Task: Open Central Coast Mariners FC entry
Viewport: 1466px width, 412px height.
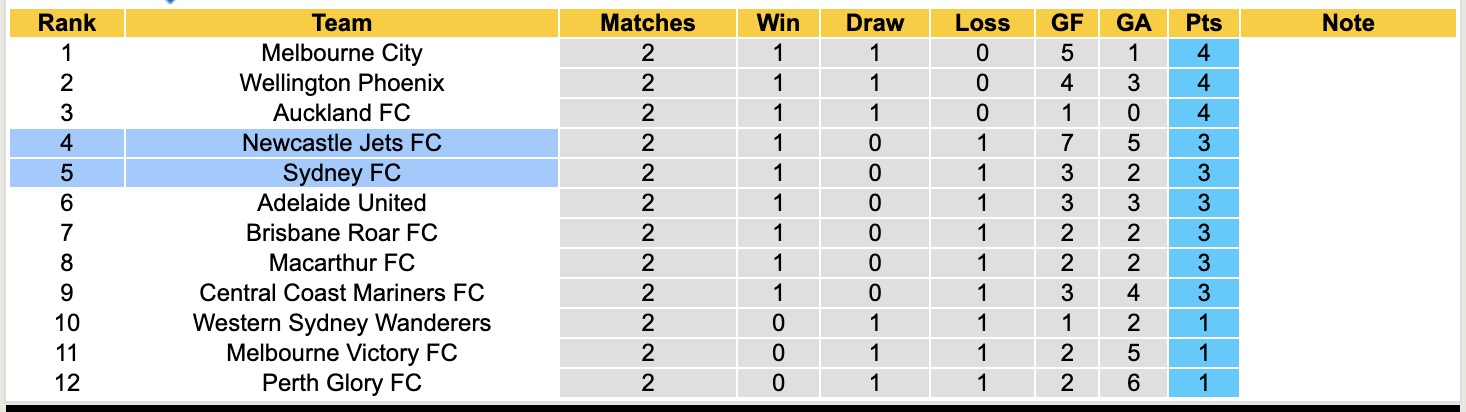Action: coord(341,293)
